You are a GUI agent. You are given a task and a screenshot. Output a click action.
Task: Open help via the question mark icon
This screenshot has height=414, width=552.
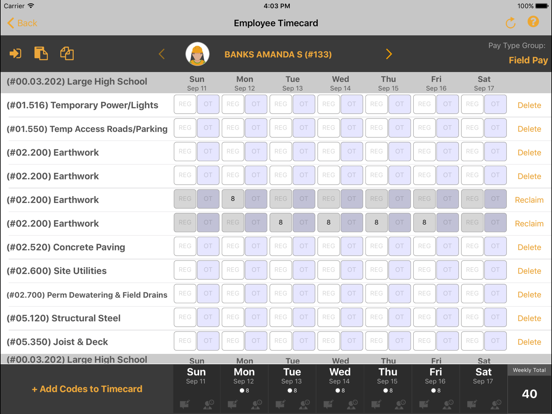pos(533,22)
